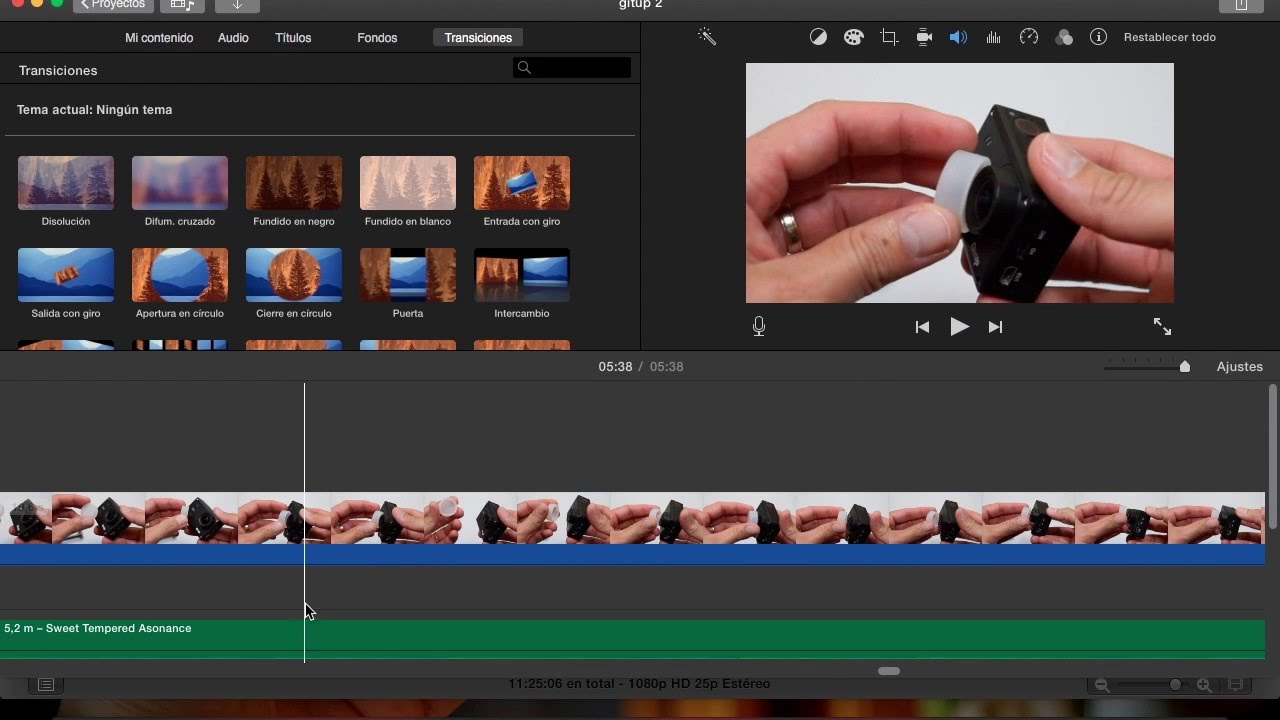Play the video in the viewer
The image size is (1280, 720).
click(x=959, y=326)
